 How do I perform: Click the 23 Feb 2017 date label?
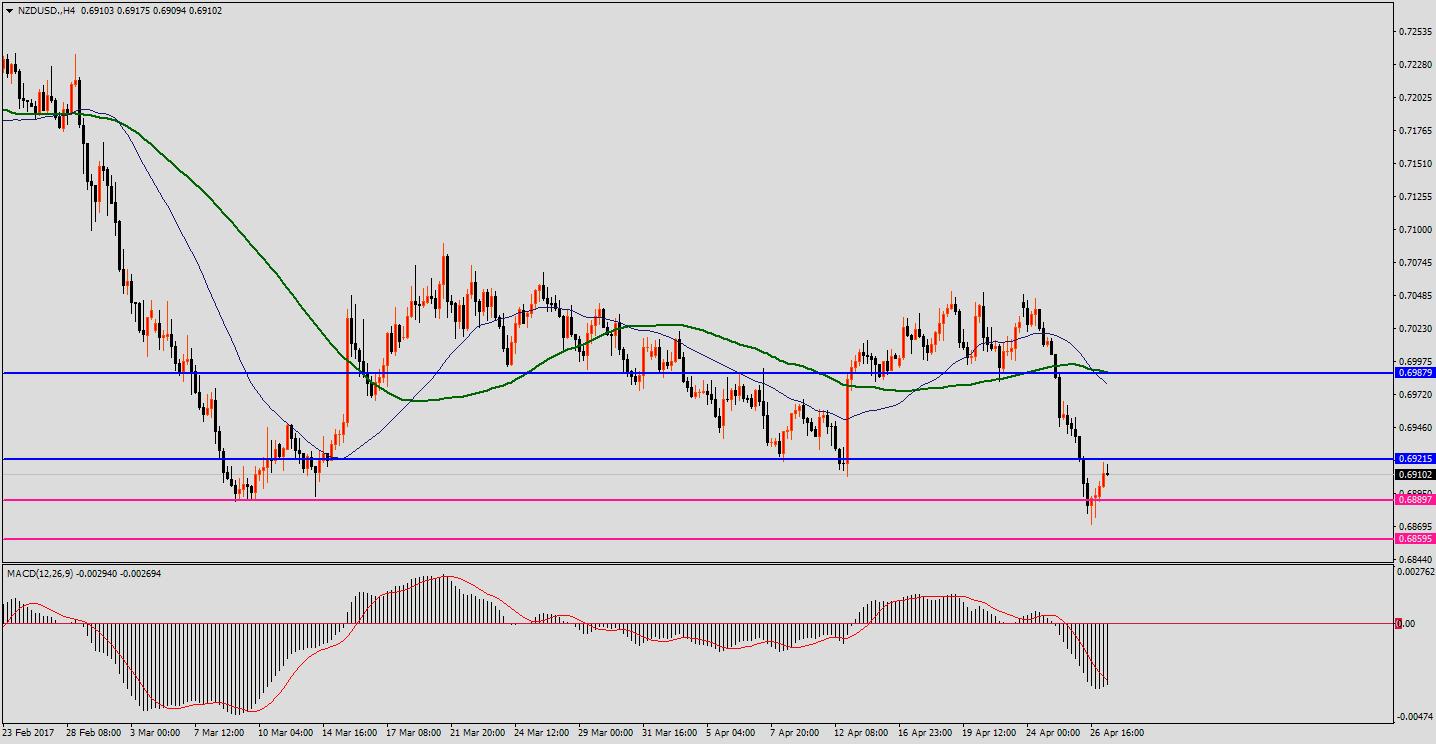point(30,733)
